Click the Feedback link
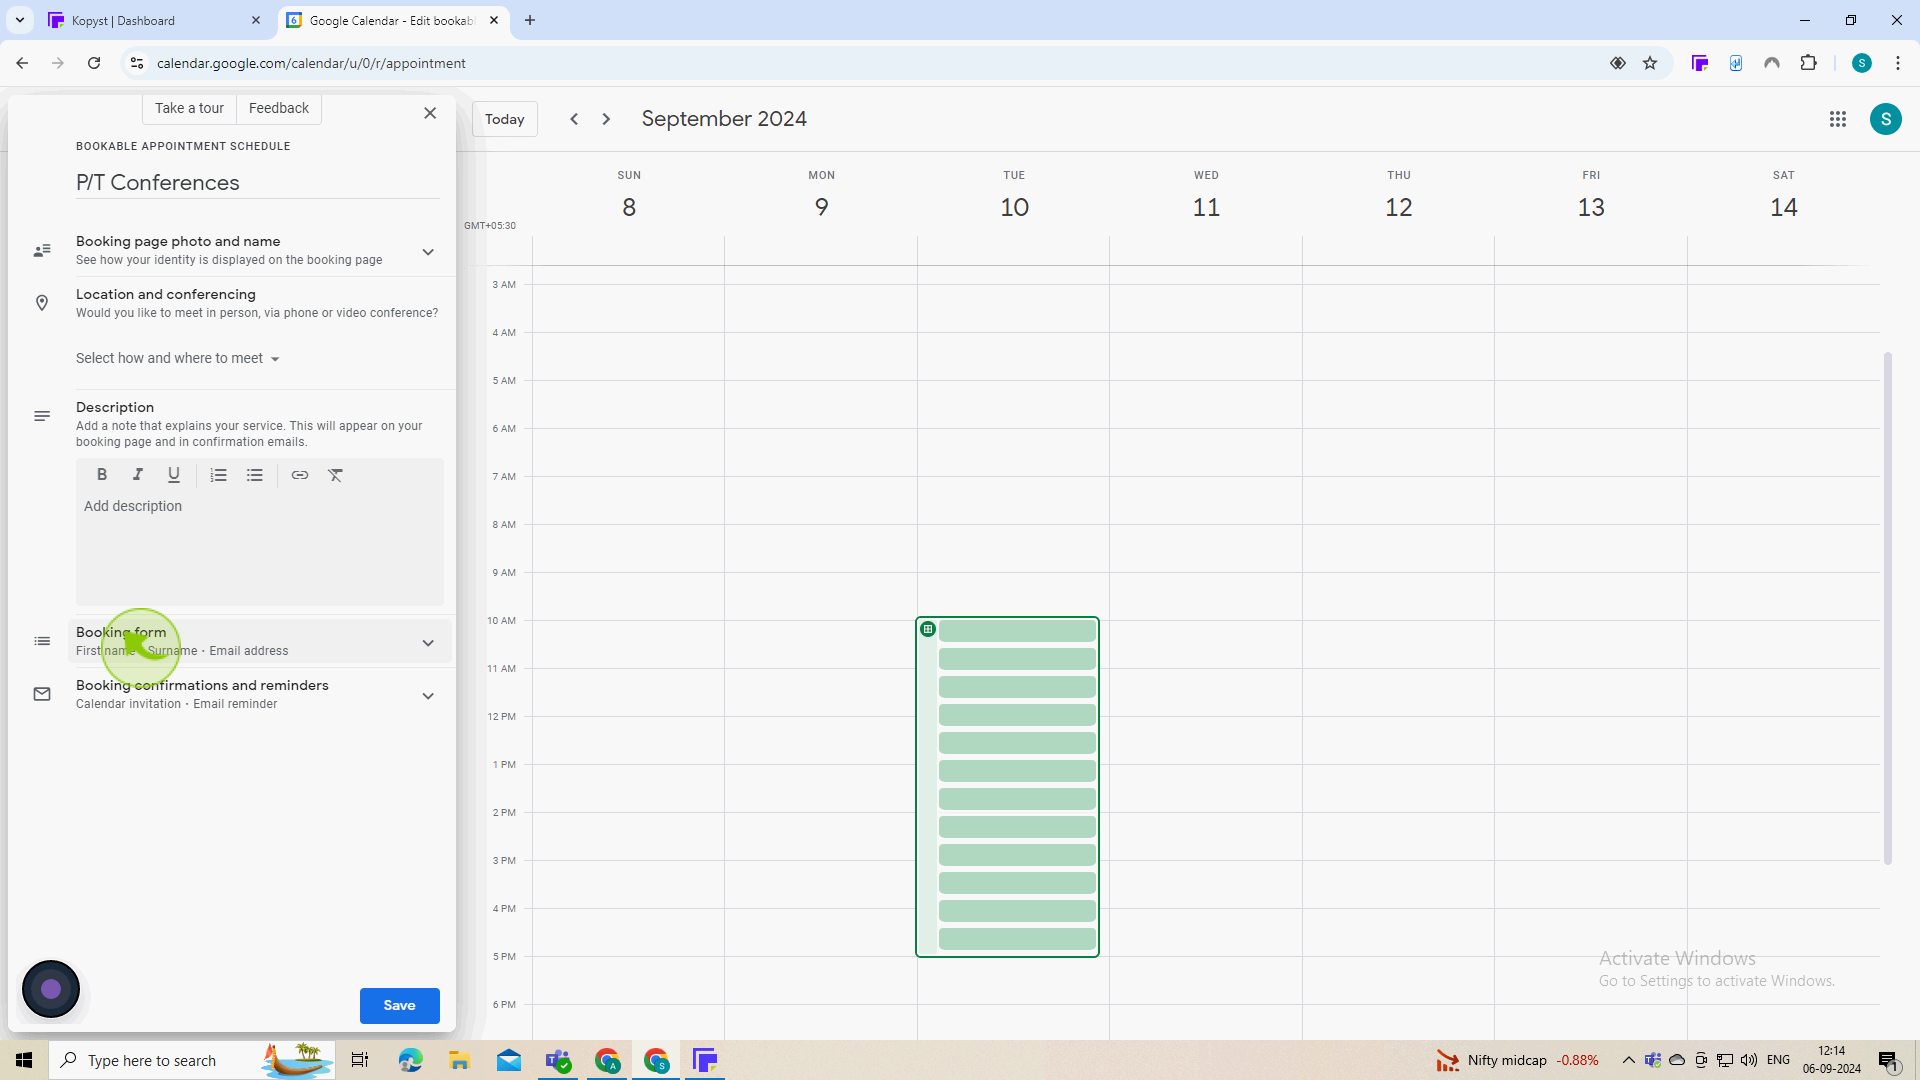 point(278,108)
